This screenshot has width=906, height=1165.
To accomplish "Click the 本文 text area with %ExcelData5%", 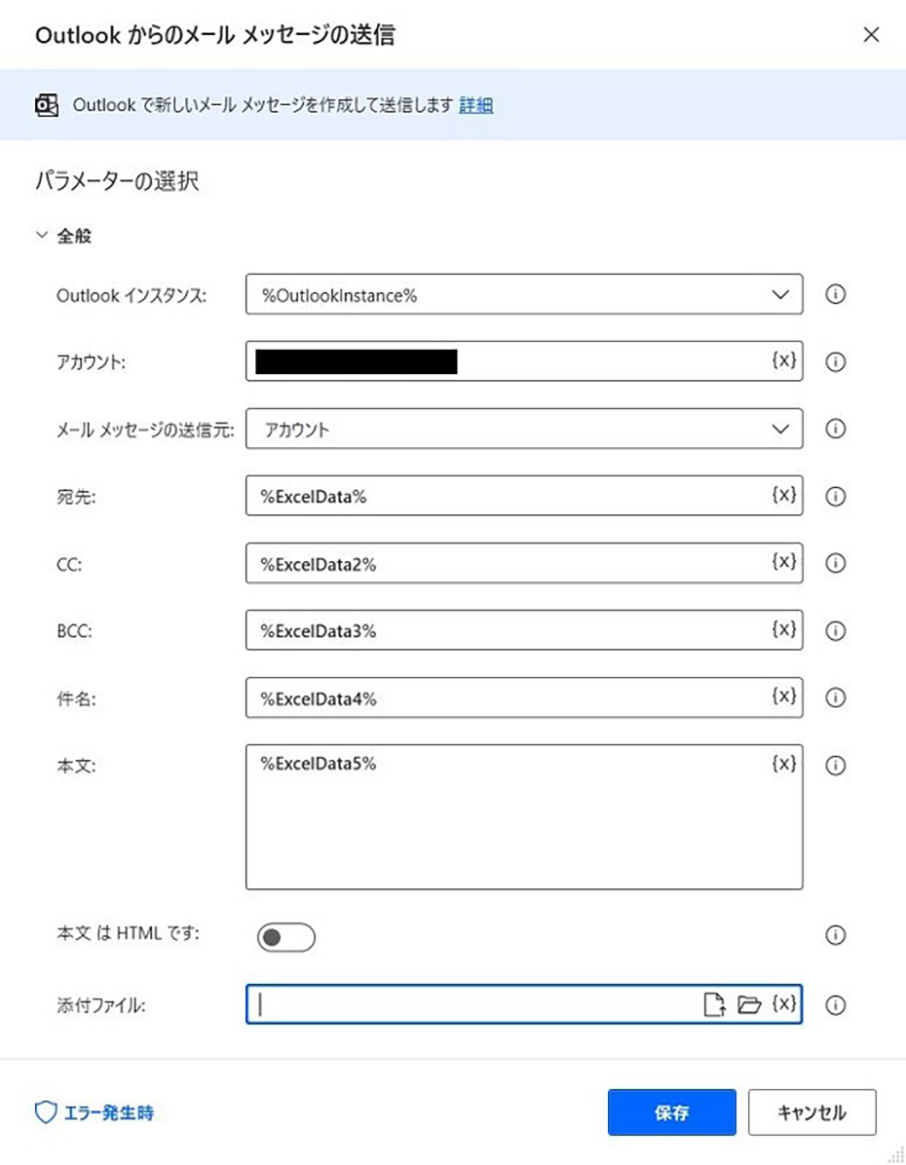I will (x=524, y=817).
